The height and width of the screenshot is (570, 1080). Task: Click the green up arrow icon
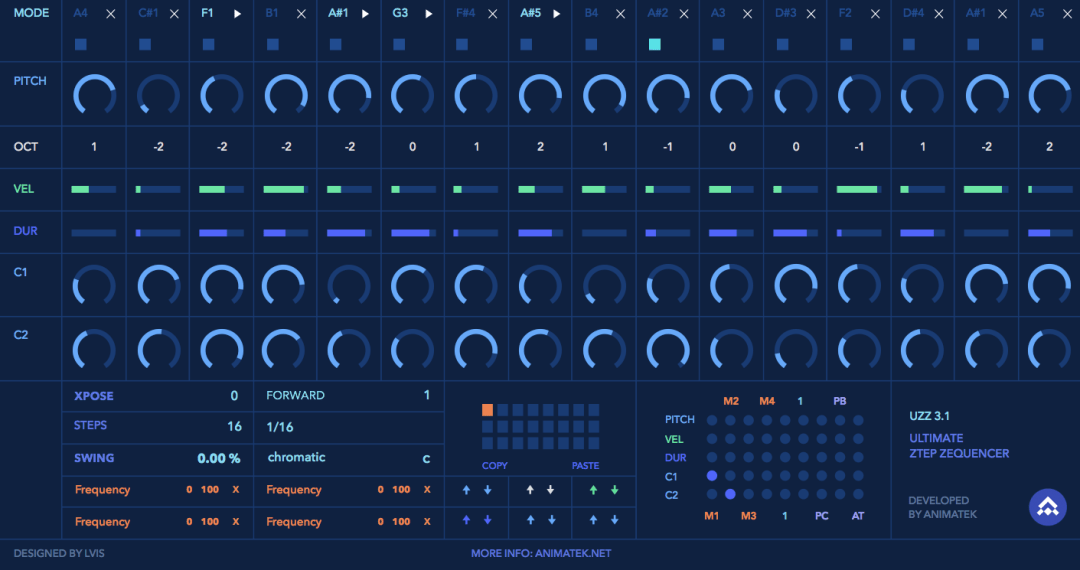pos(593,490)
